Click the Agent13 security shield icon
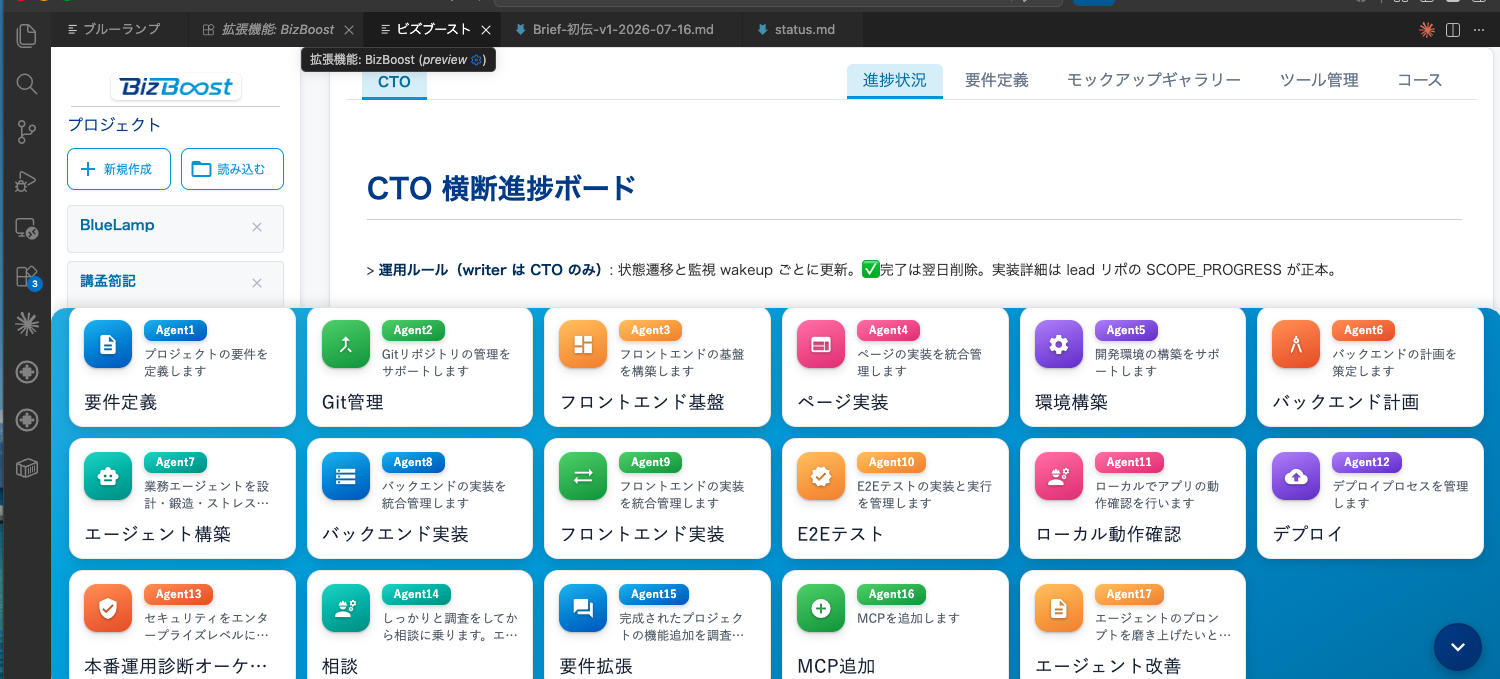 [108, 608]
